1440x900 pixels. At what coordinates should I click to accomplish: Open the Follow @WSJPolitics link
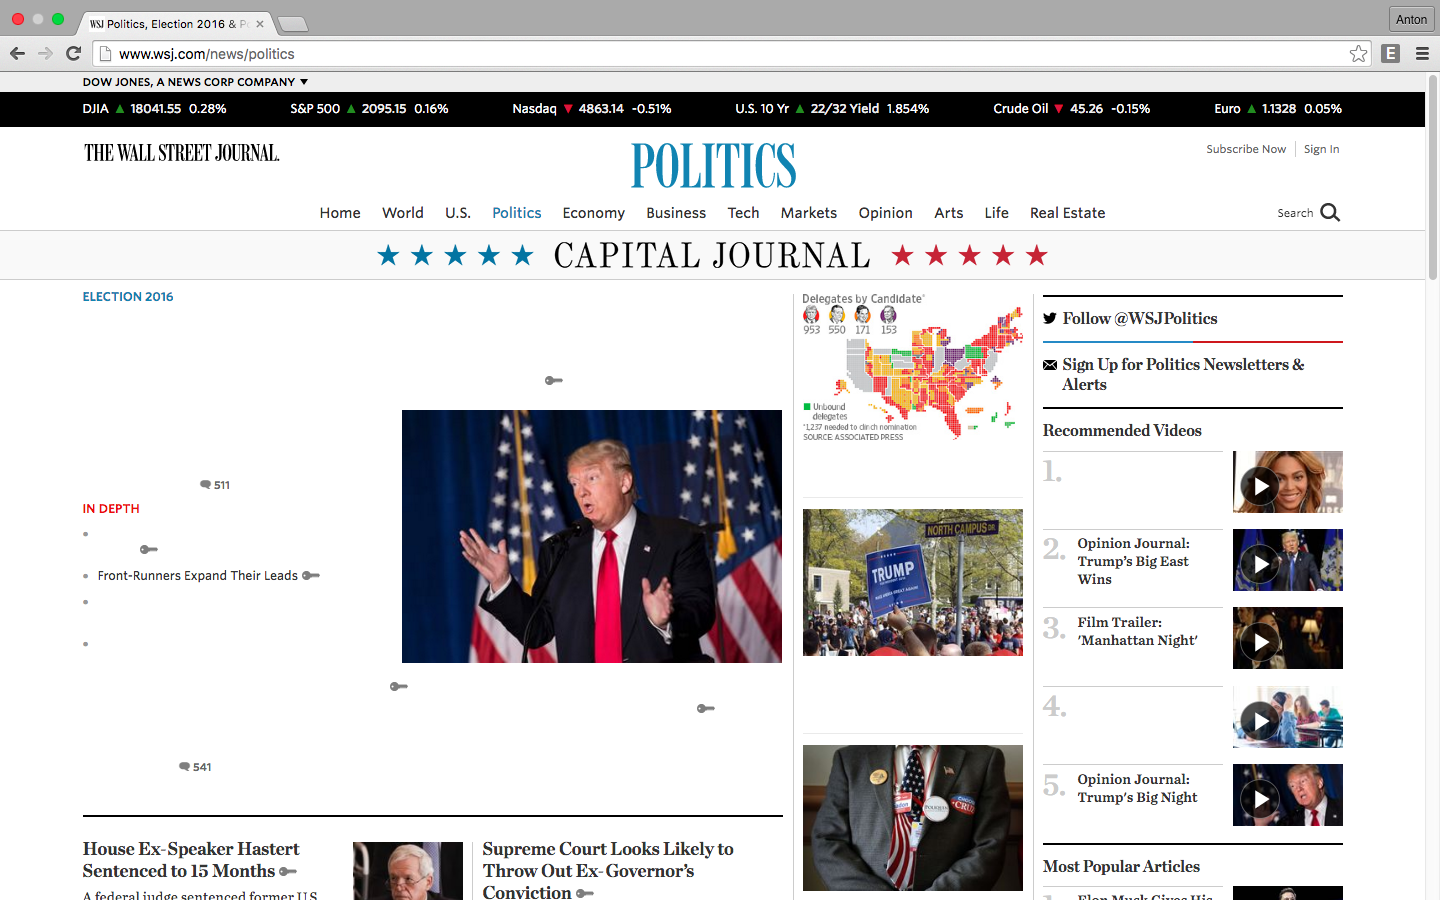(1140, 318)
